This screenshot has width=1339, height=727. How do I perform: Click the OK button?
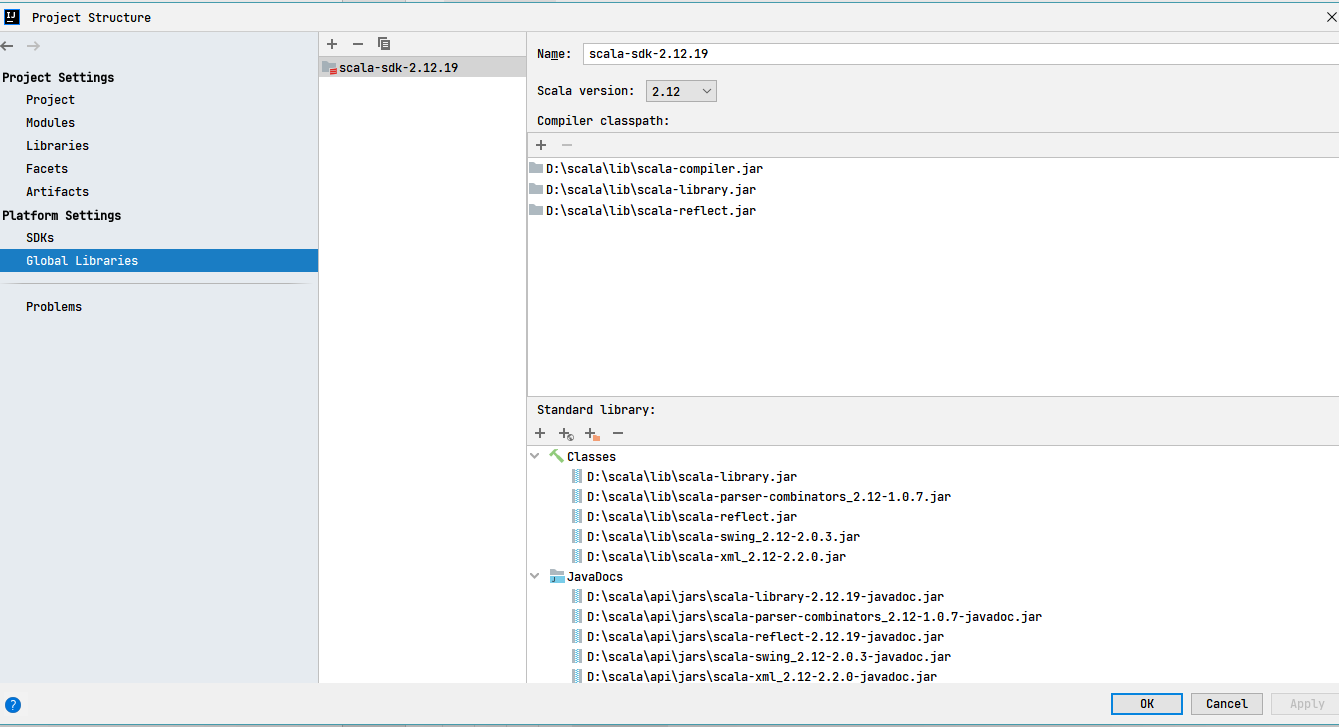click(1147, 704)
